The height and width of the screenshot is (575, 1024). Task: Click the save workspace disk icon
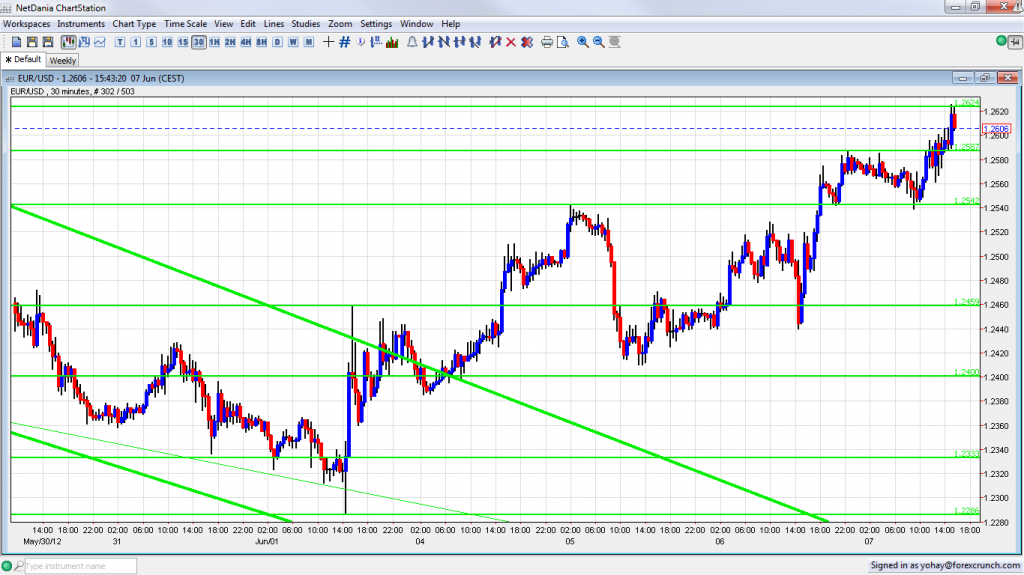[48, 42]
